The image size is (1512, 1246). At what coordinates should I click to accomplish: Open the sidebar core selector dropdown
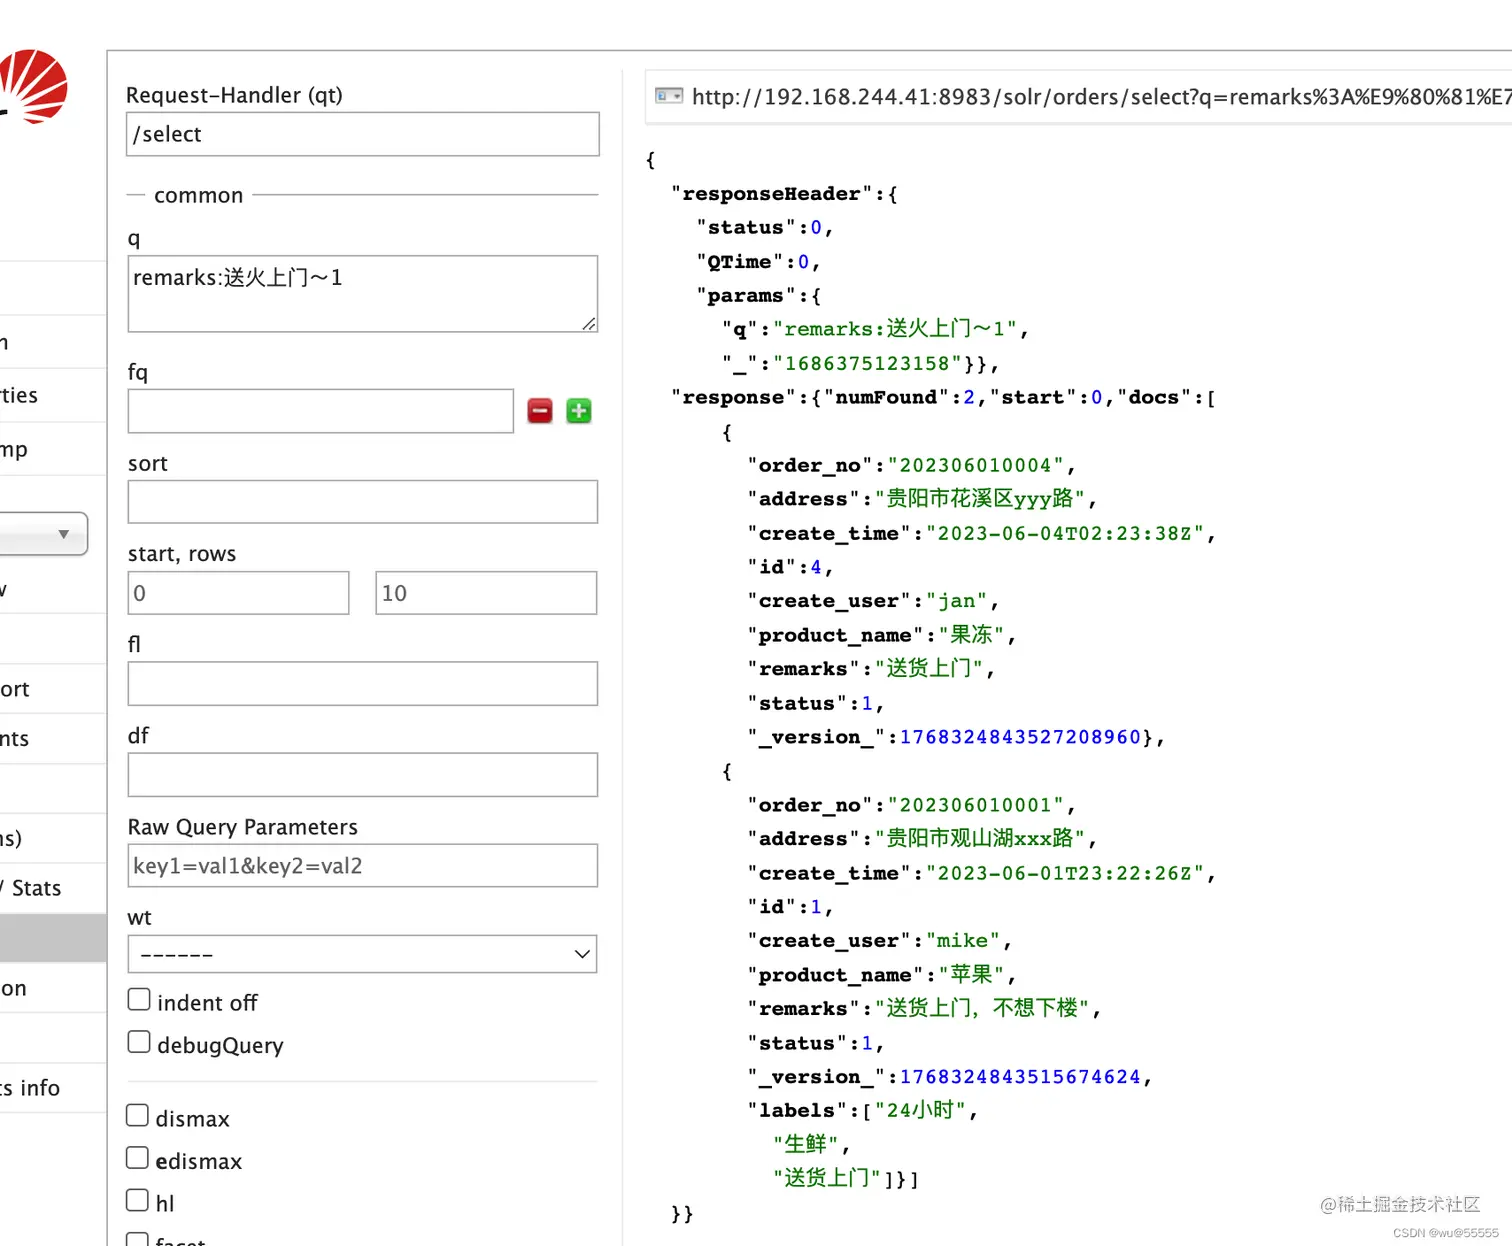click(44, 534)
